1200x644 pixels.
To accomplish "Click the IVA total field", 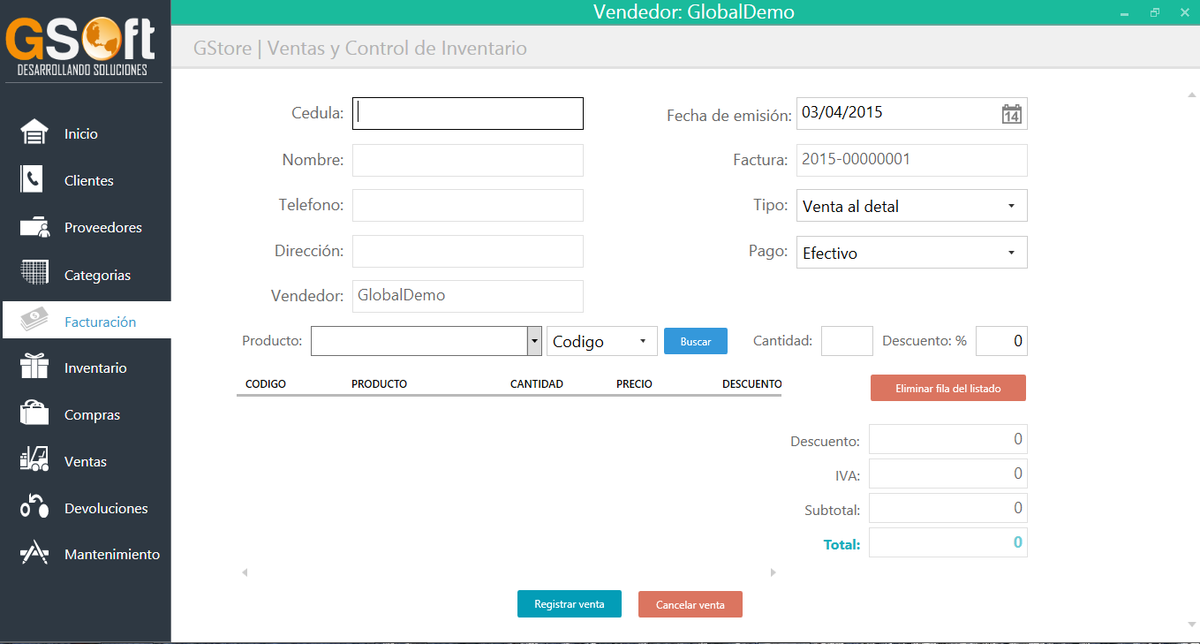I will click(948, 473).
